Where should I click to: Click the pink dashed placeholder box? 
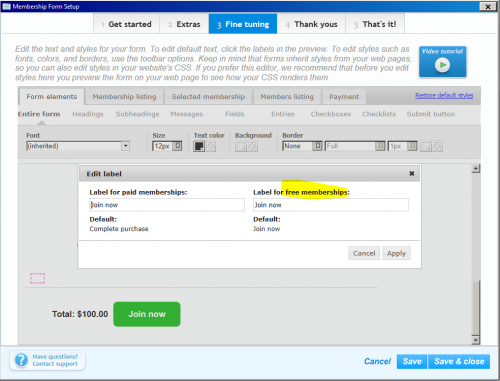pos(38,278)
